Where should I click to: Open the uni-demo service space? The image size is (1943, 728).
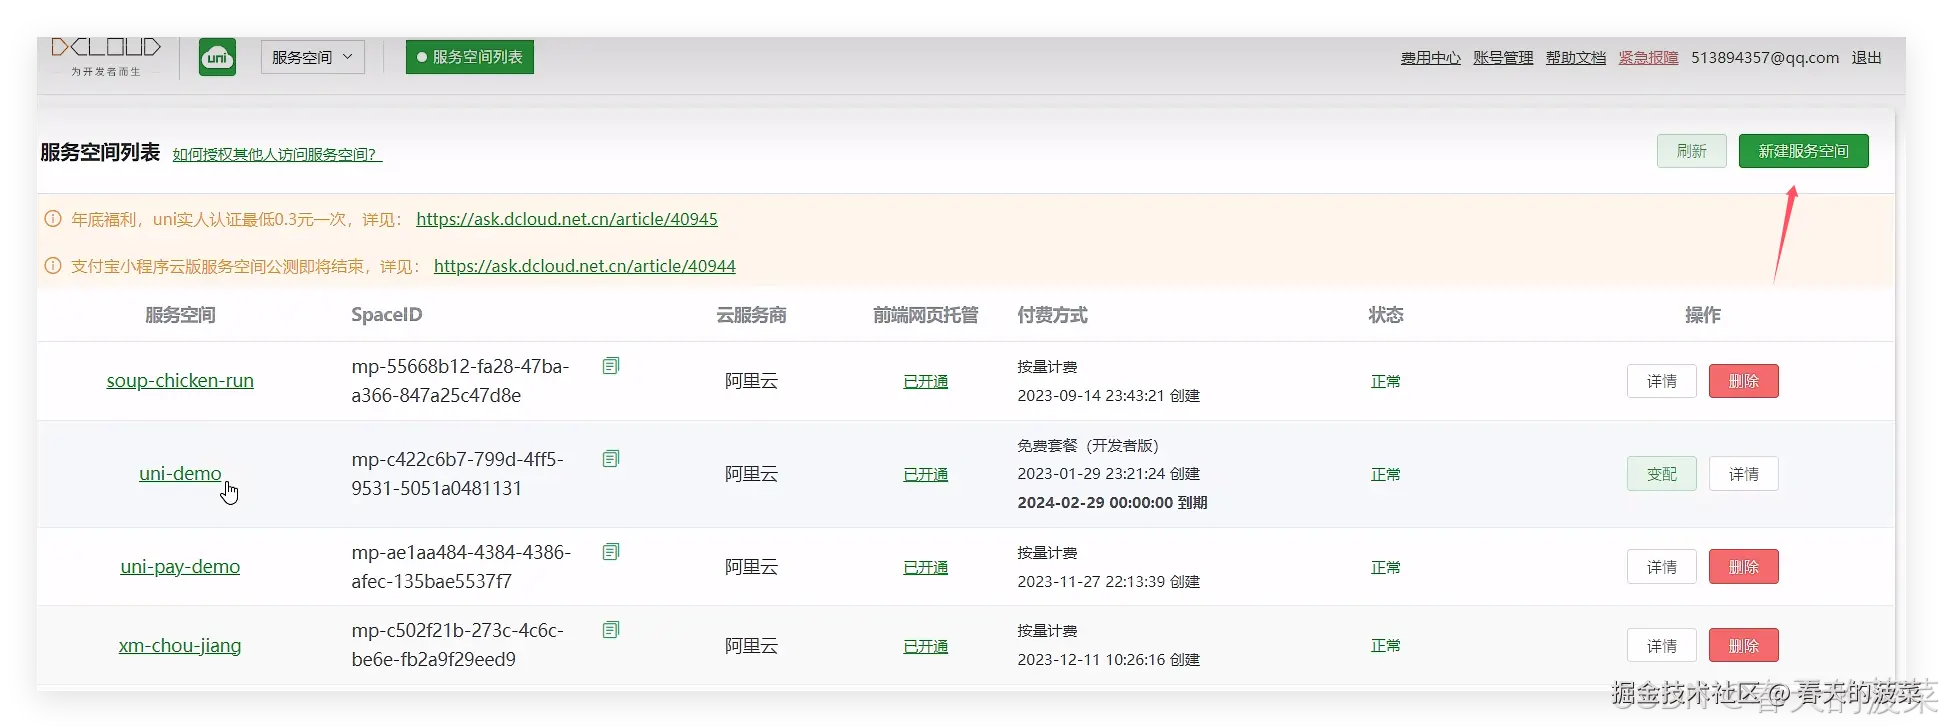point(180,474)
